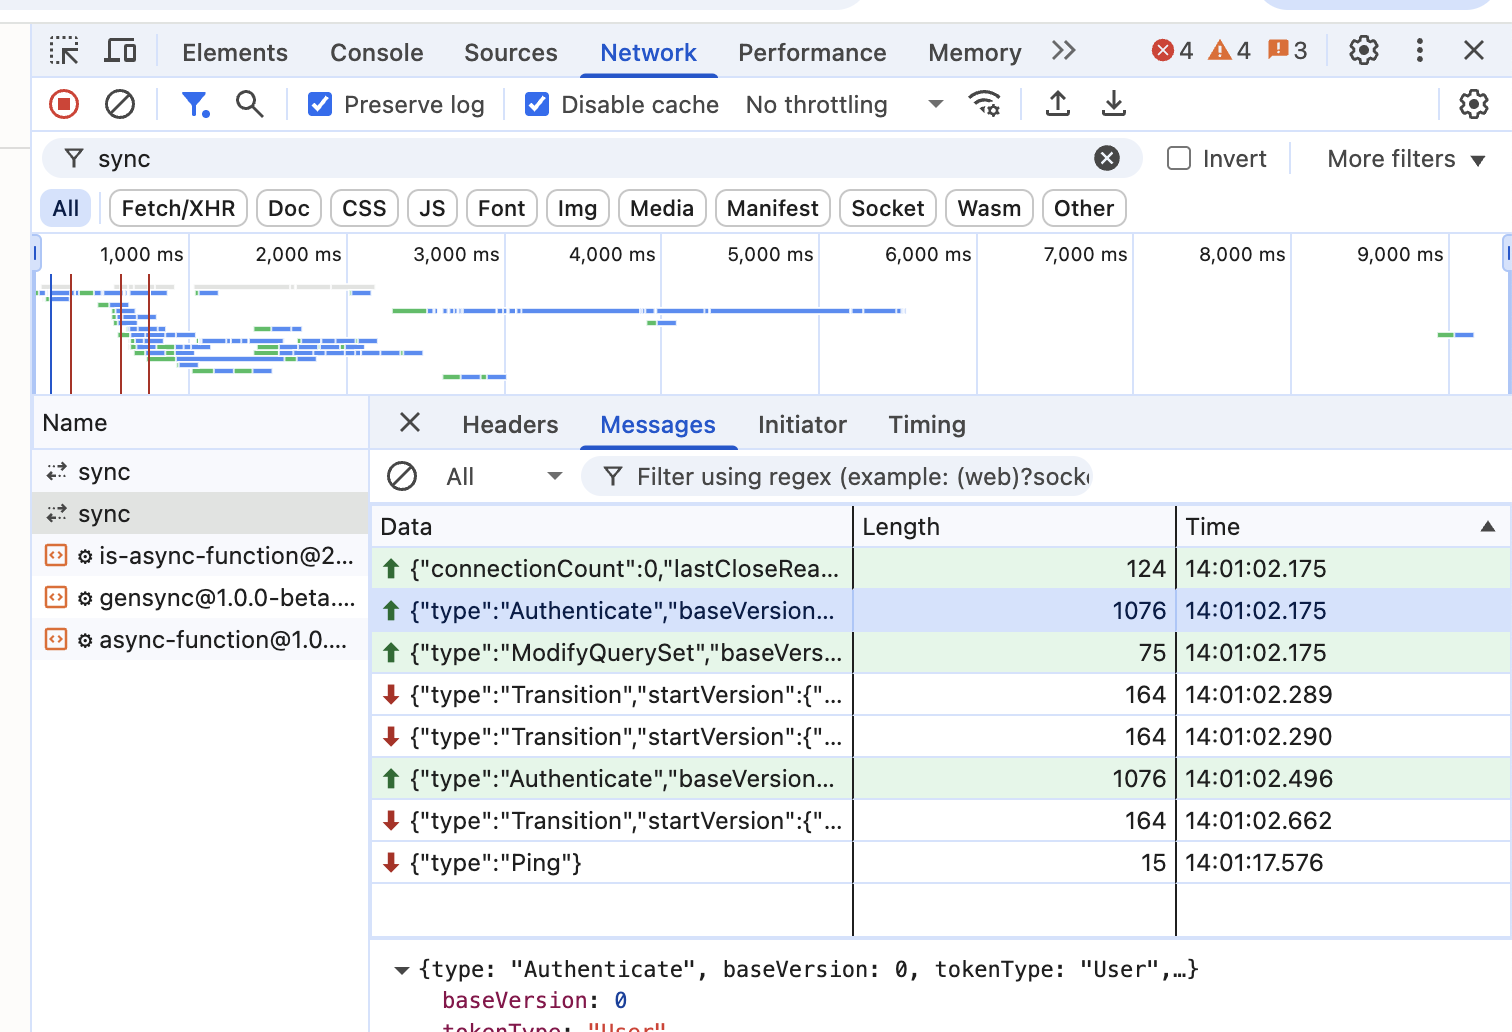Click the sync filter text field
1512x1032 pixels.
point(590,159)
